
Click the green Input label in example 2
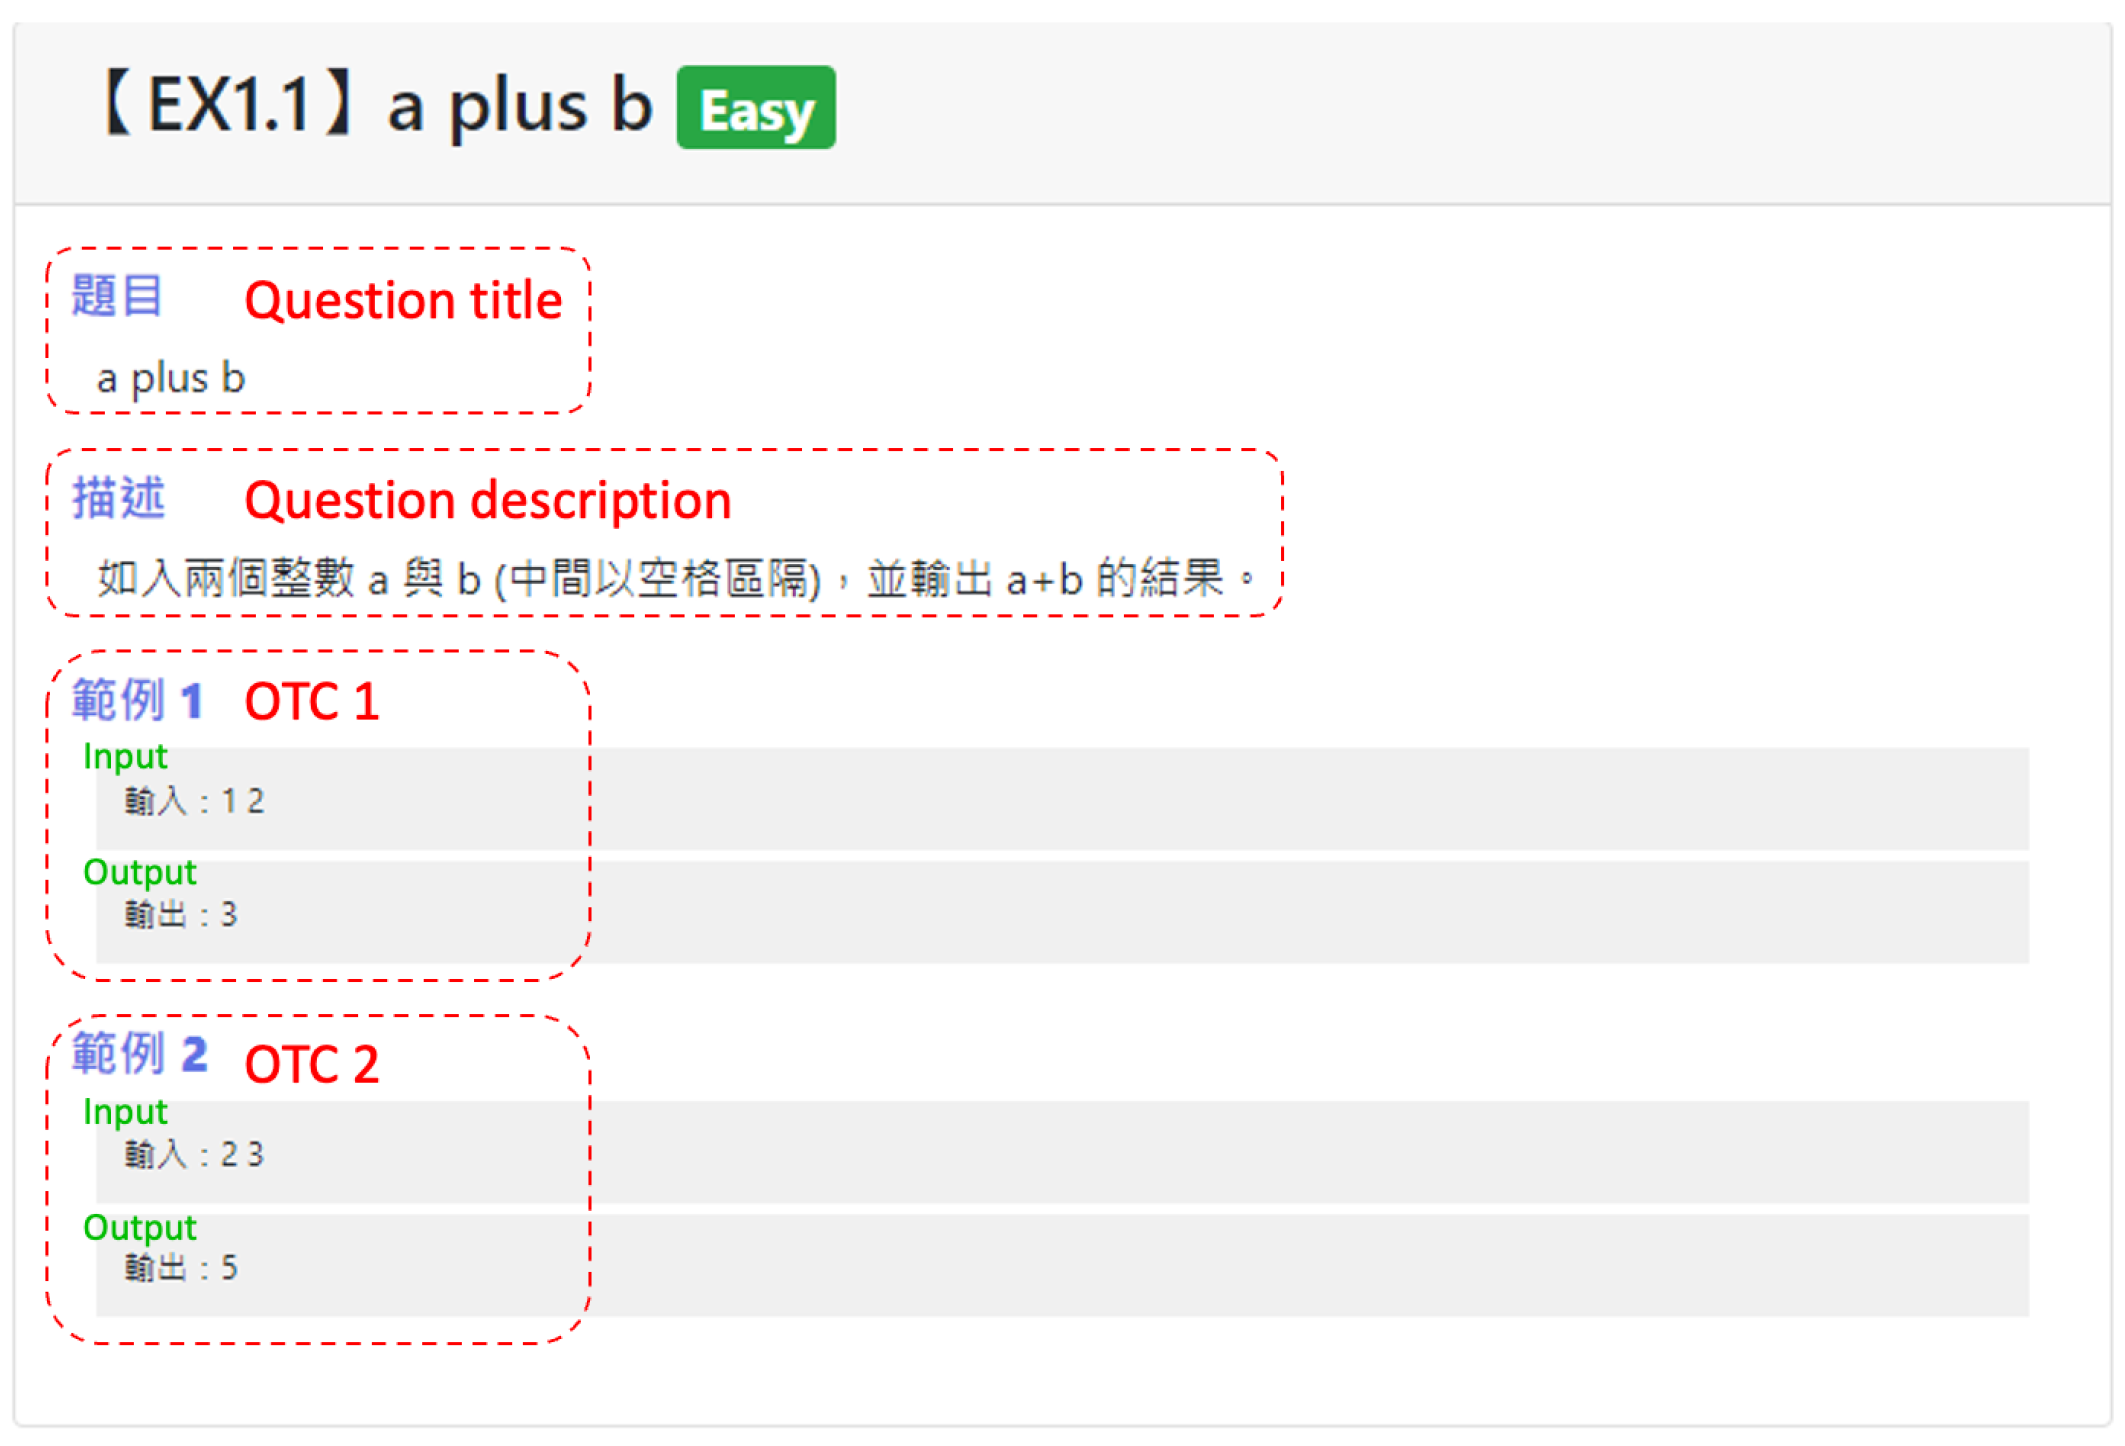click(x=125, y=1112)
